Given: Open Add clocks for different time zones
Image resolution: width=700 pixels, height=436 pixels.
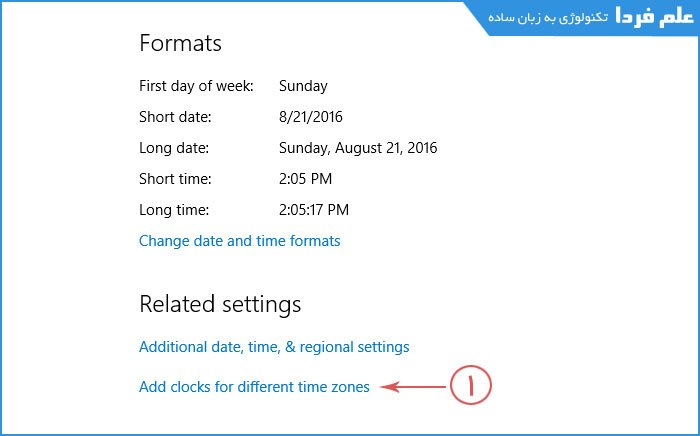Looking at the screenshot, I should [254, 387].
